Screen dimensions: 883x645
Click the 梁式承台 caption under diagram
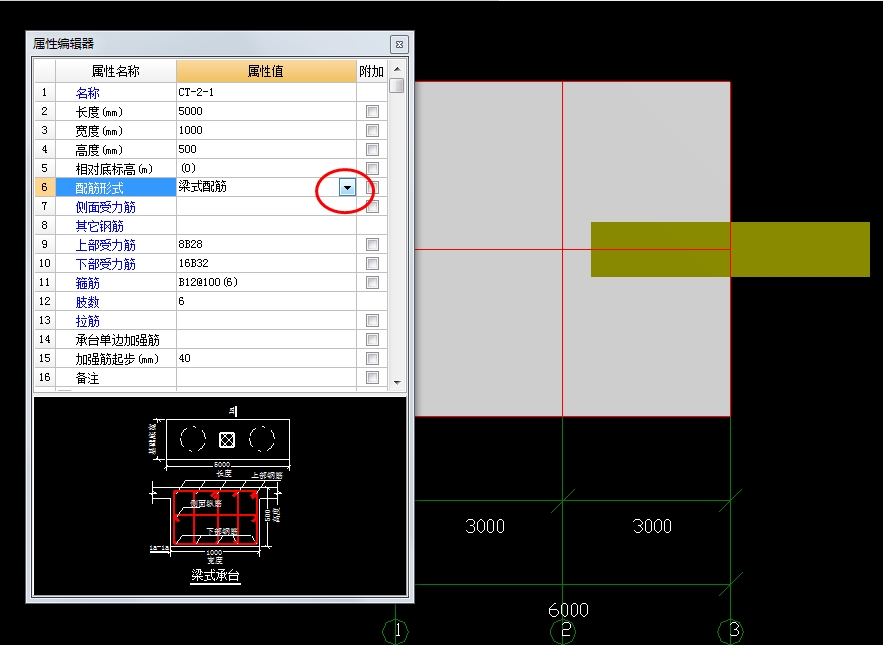click(x=216, y=575)
